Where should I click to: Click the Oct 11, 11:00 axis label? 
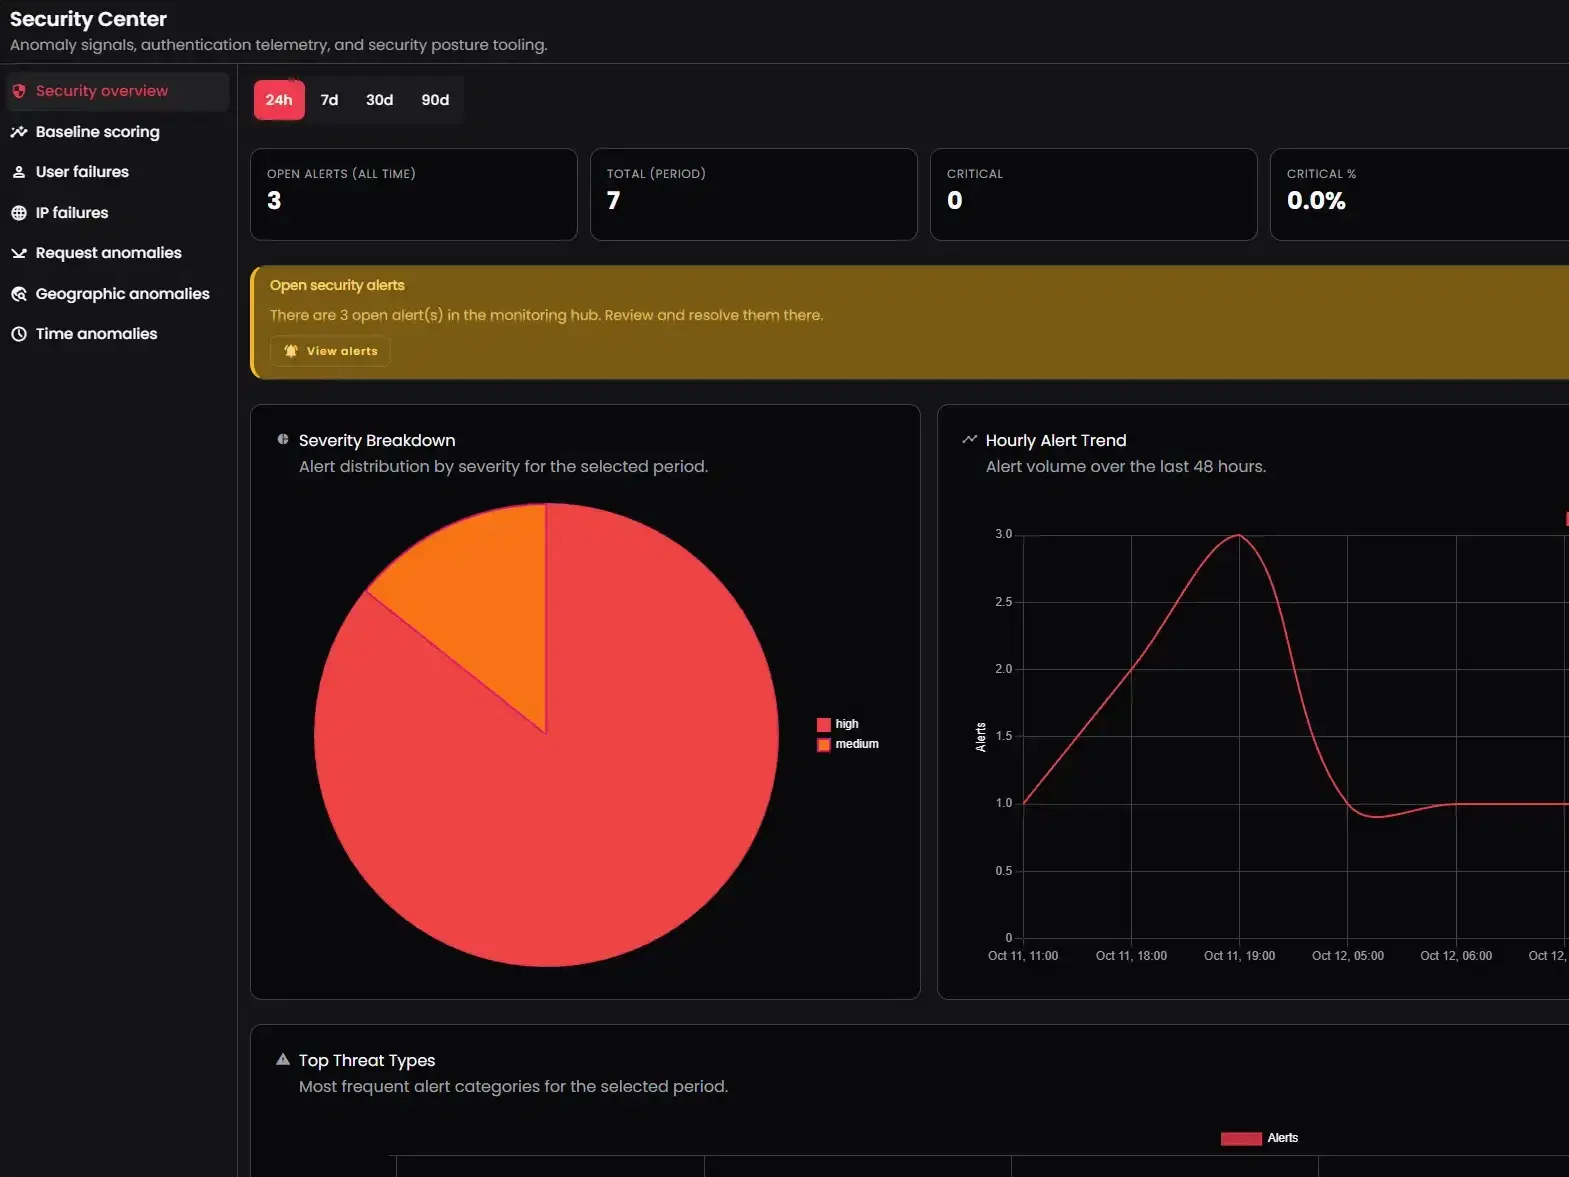point(1023,956)
